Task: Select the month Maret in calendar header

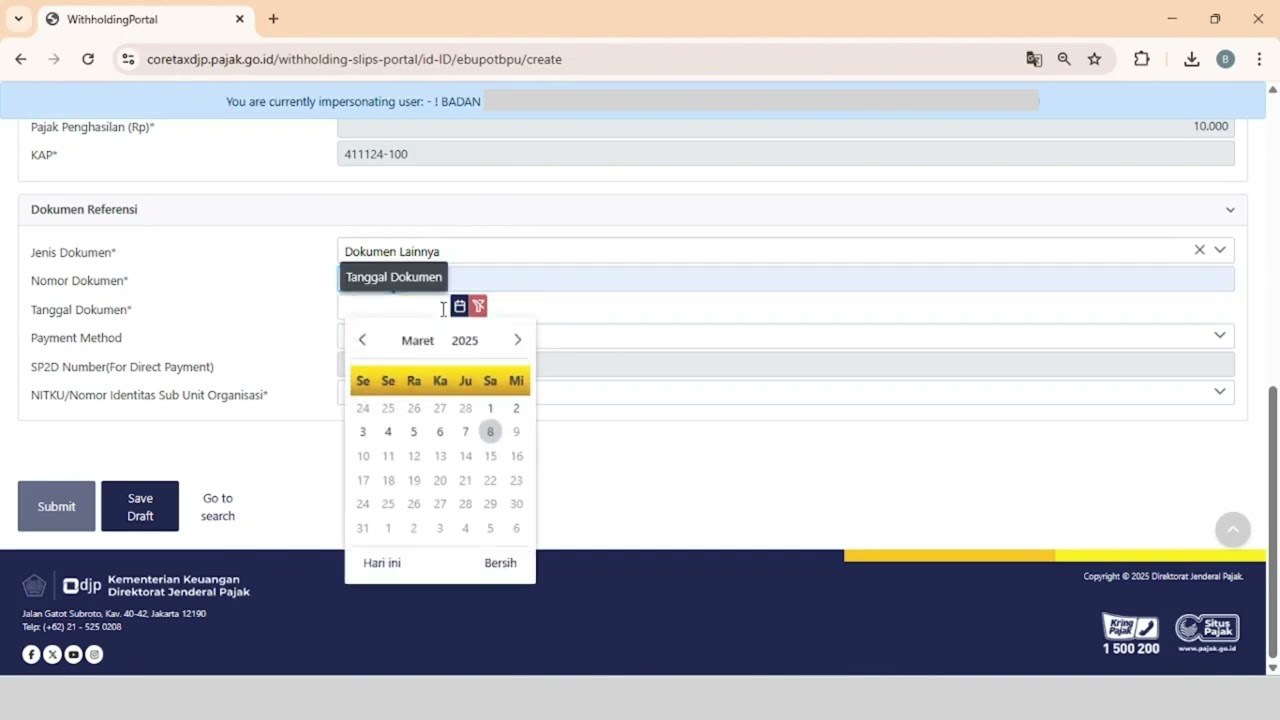Action: click(x=417, y=341)
